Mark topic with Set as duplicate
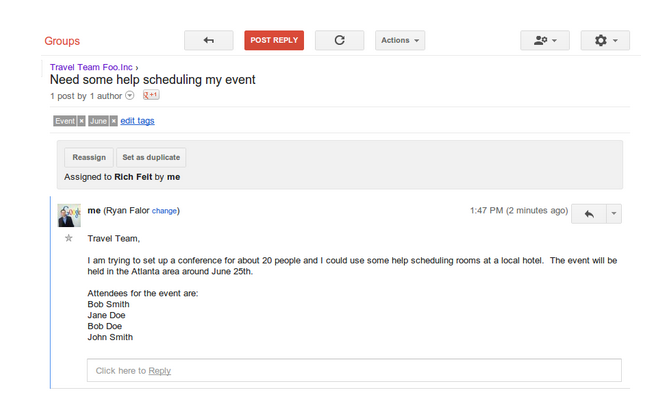 point(151,157)
